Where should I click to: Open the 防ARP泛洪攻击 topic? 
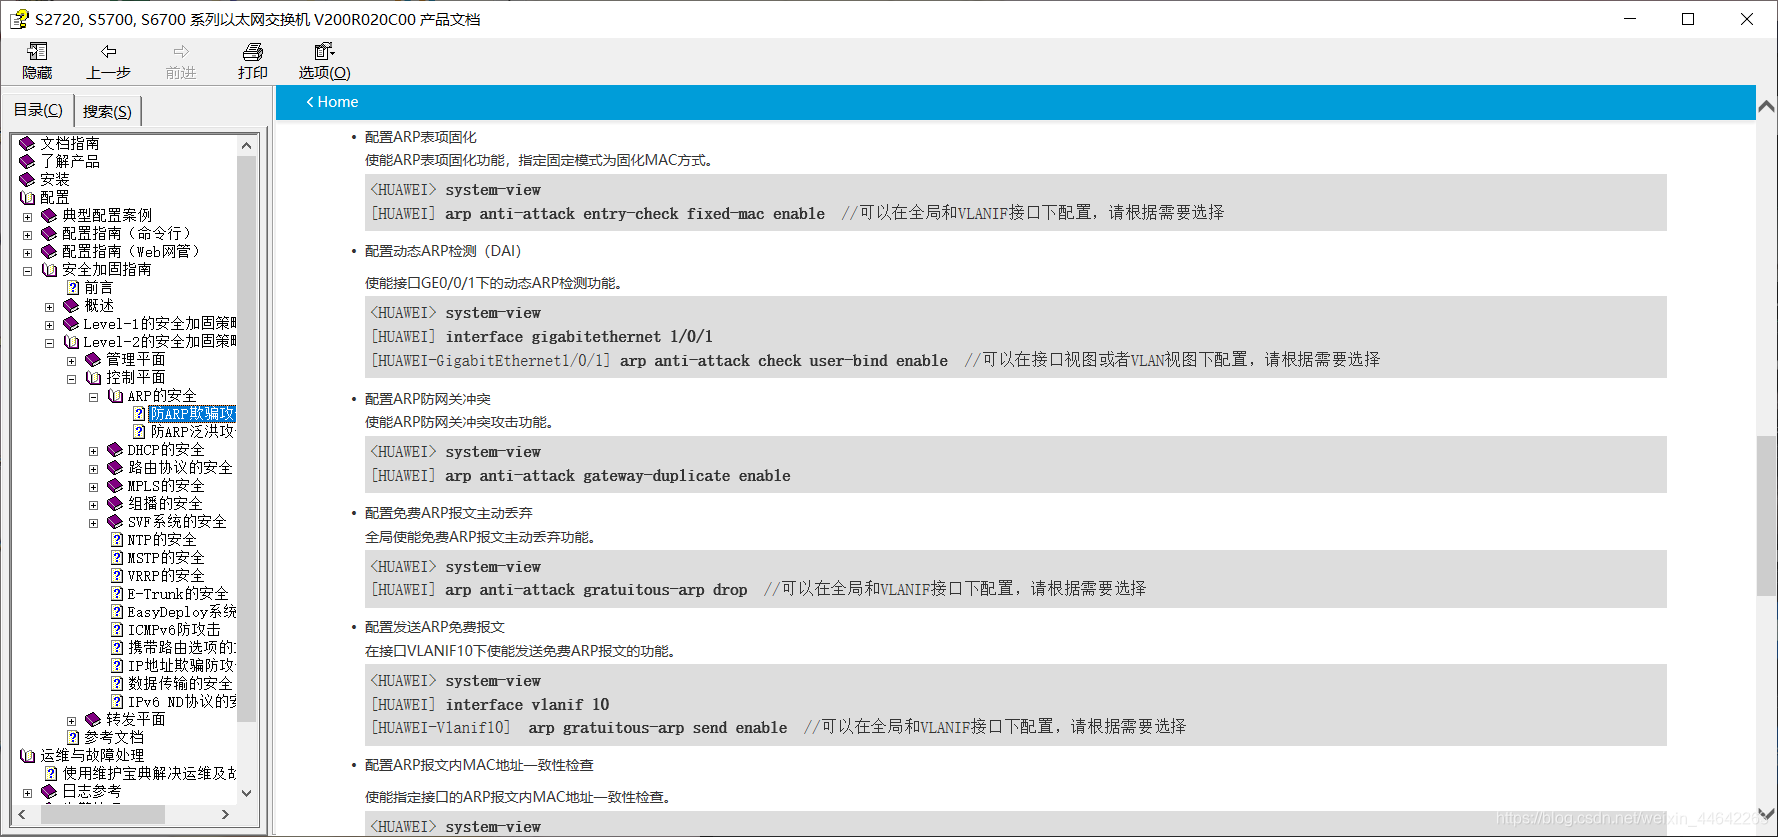(192, 432)
